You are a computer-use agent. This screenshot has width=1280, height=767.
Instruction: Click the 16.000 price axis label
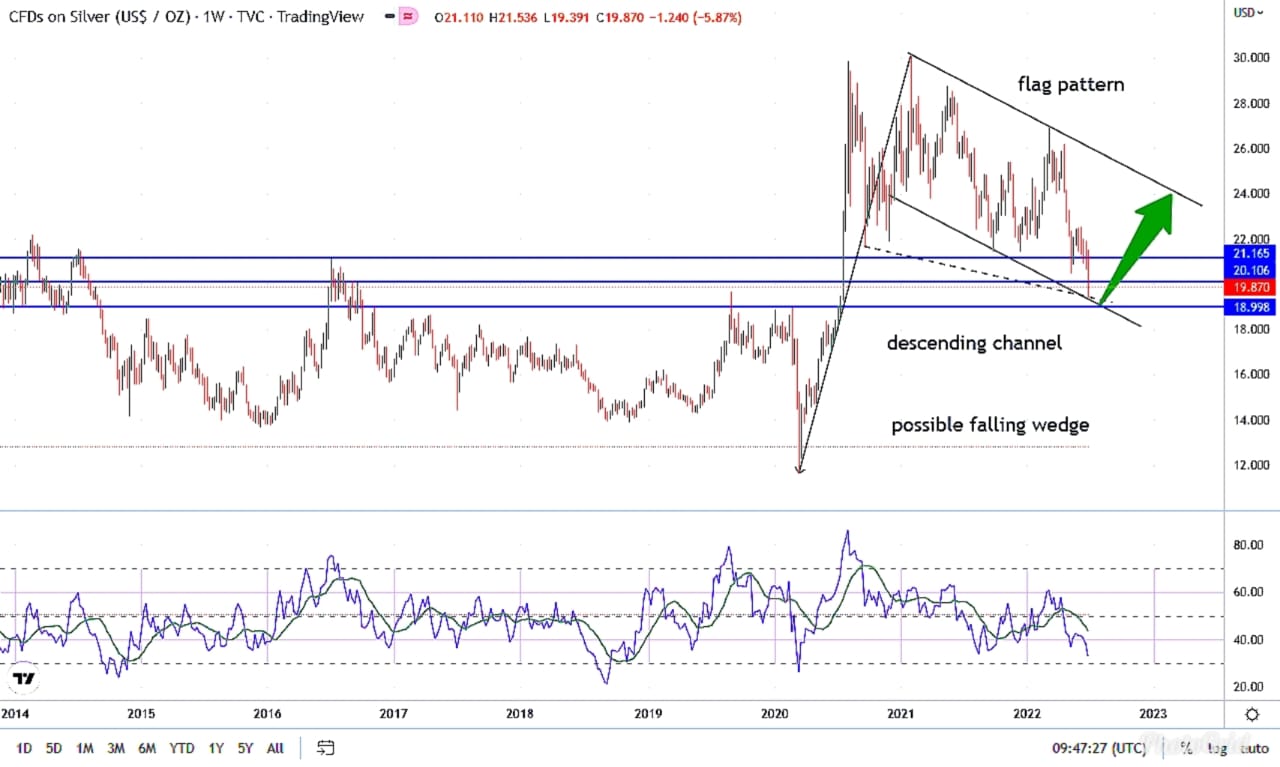(x=1252, y=375)
